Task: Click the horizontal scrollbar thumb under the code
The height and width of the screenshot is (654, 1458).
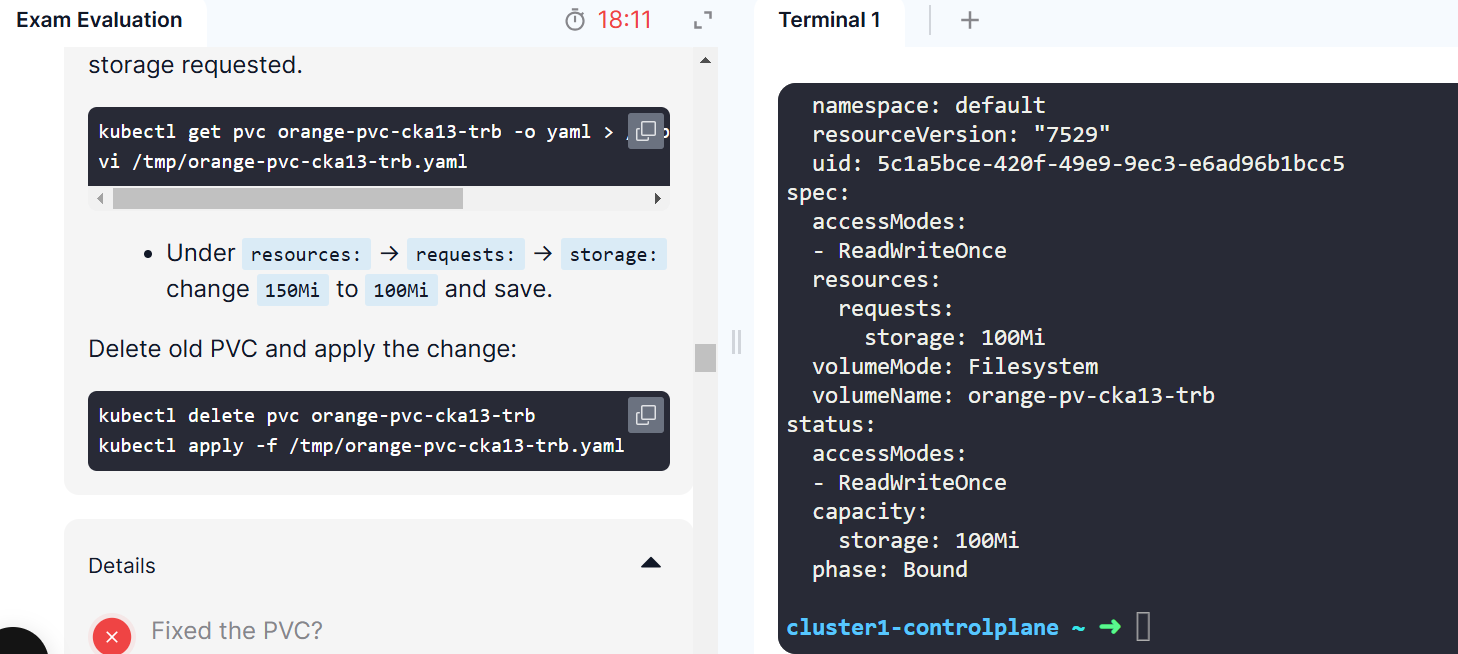Action: [x=287, y=199]
